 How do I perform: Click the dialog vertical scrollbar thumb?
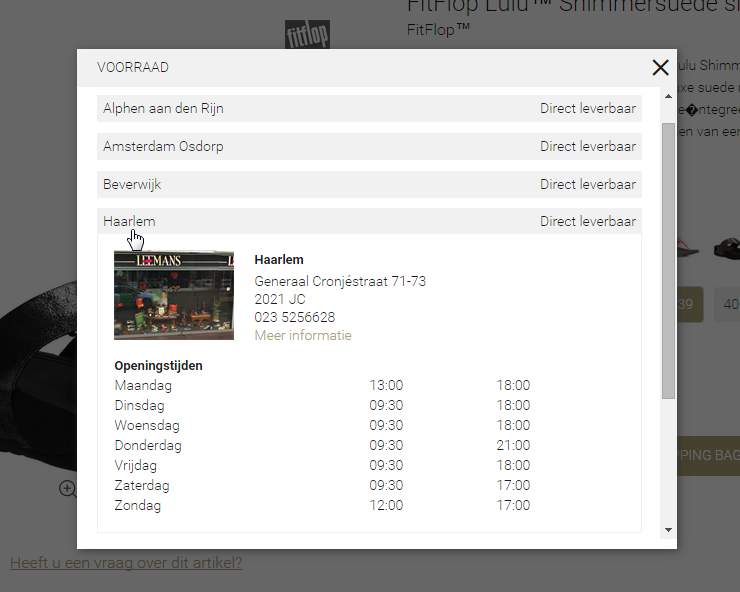[x=668, y=261]
